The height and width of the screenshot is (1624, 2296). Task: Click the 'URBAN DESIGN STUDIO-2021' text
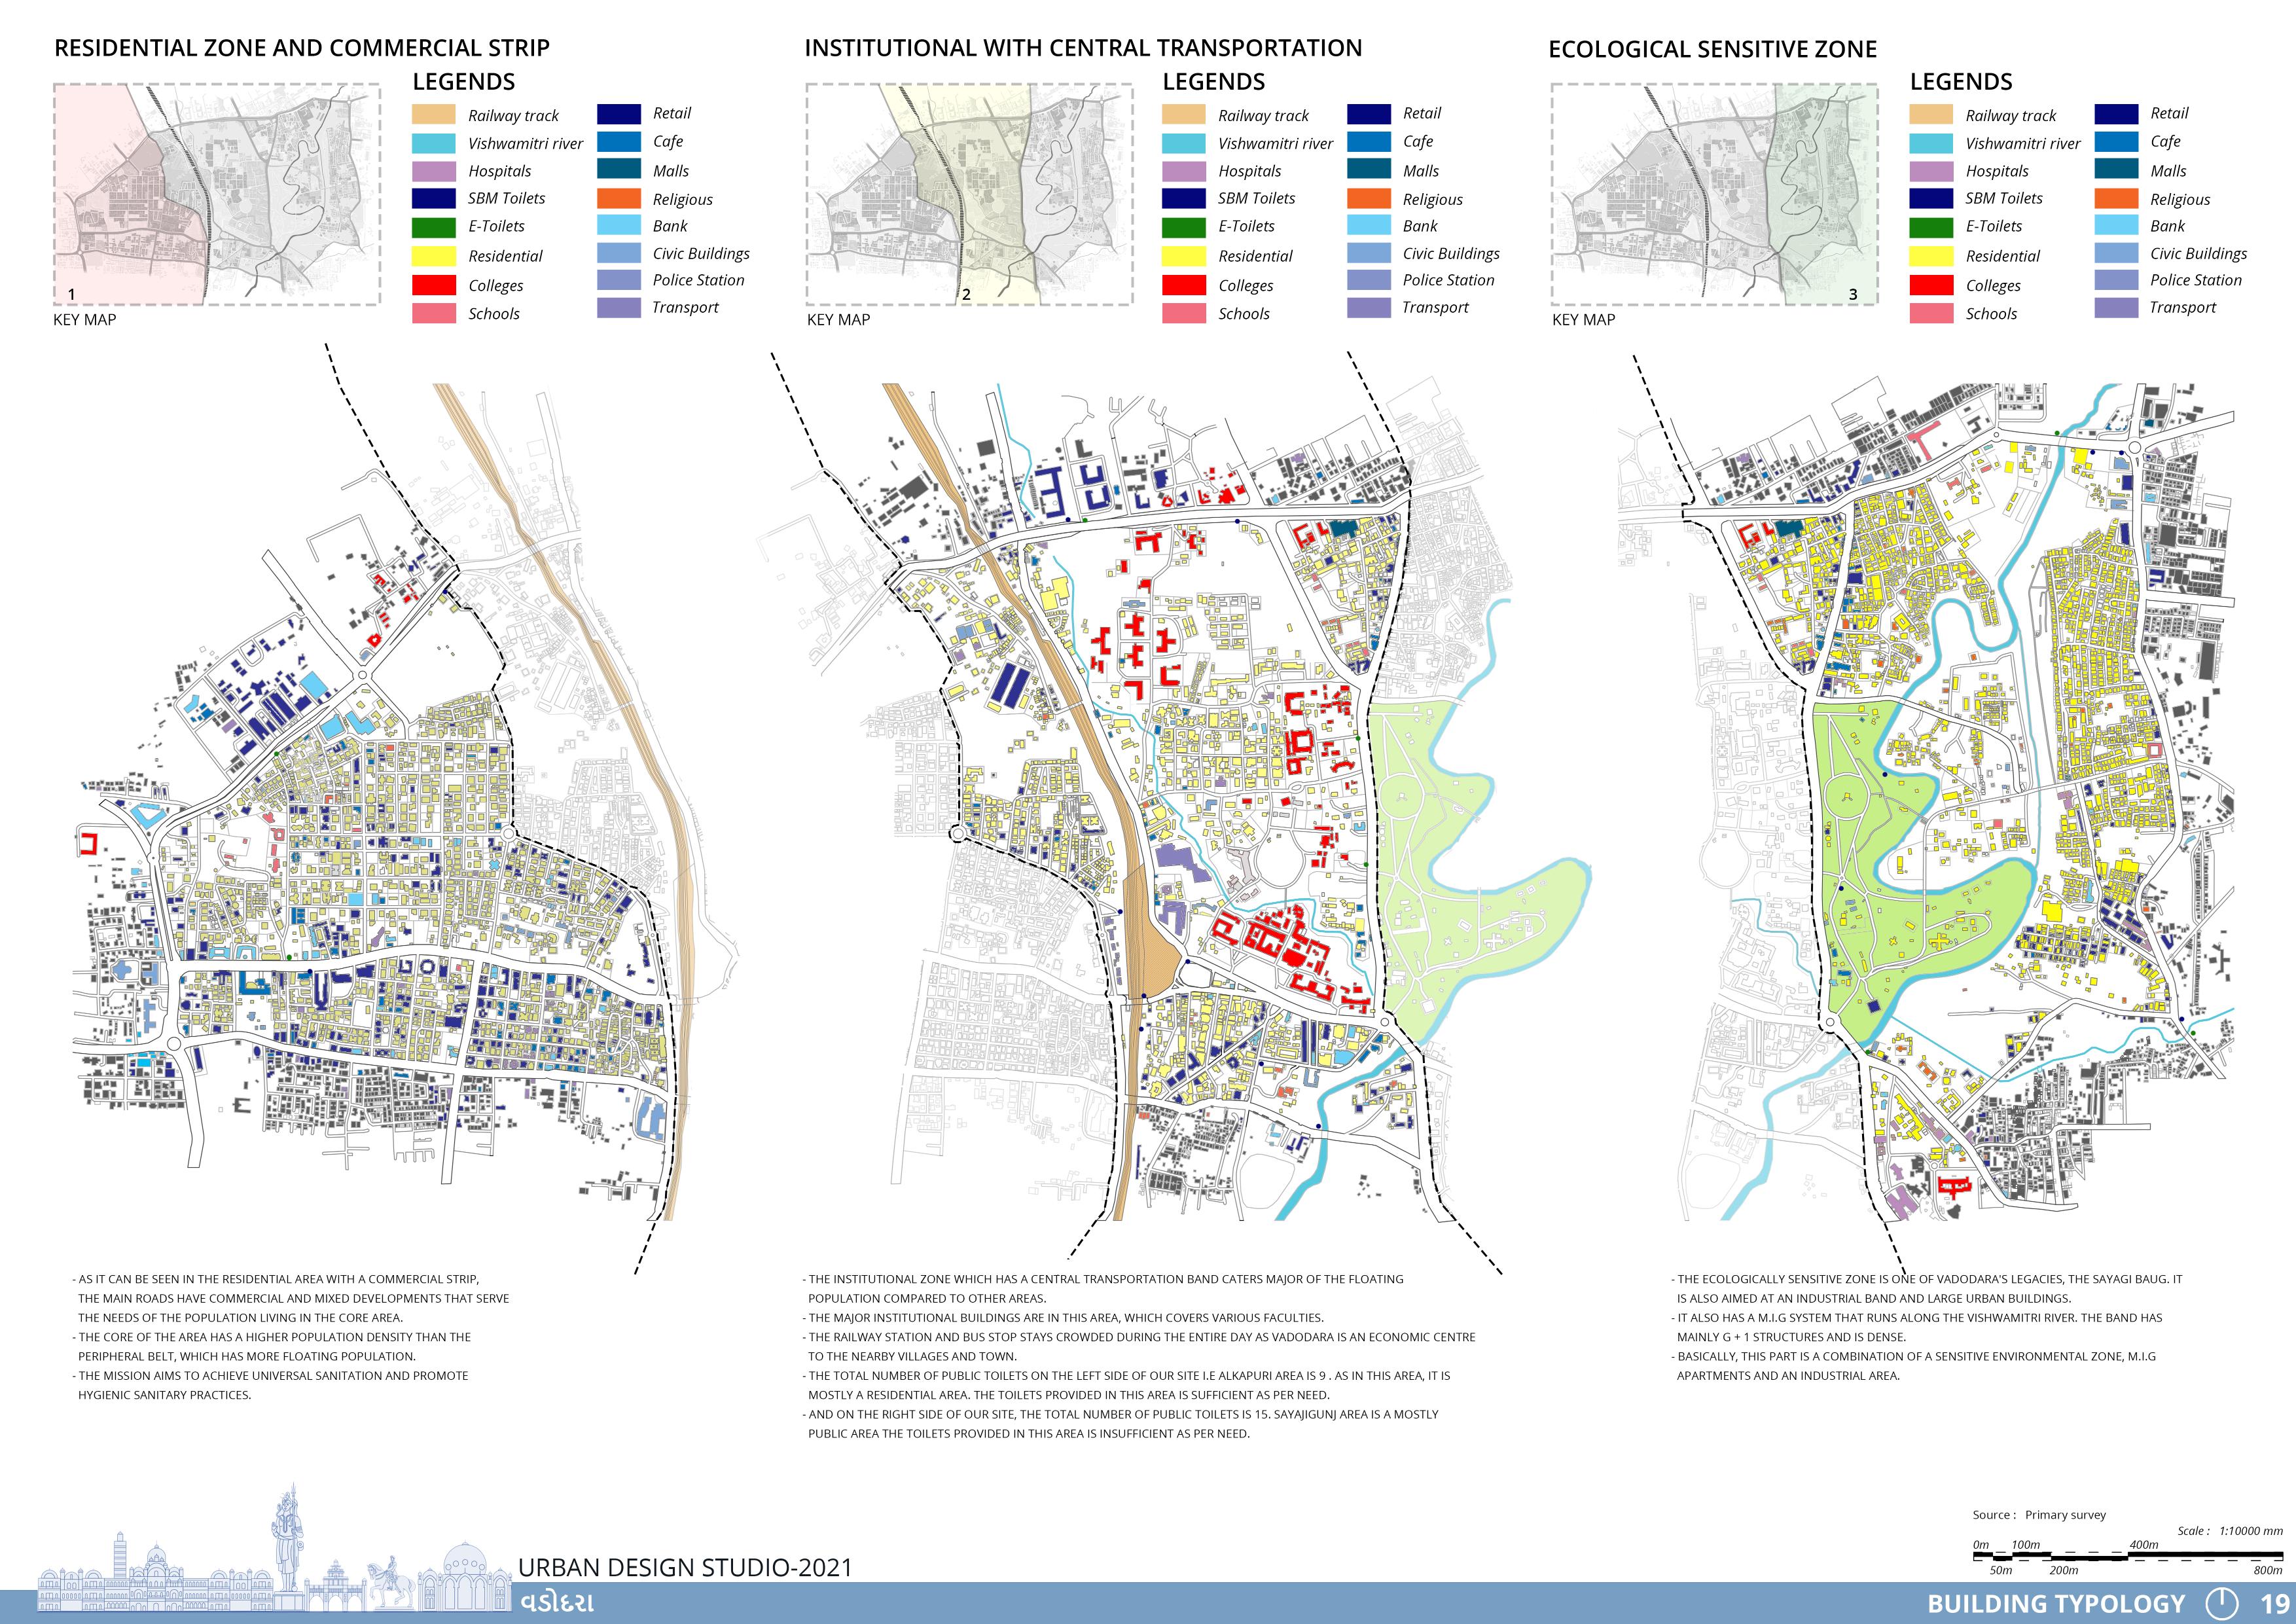coord(685,1567)
